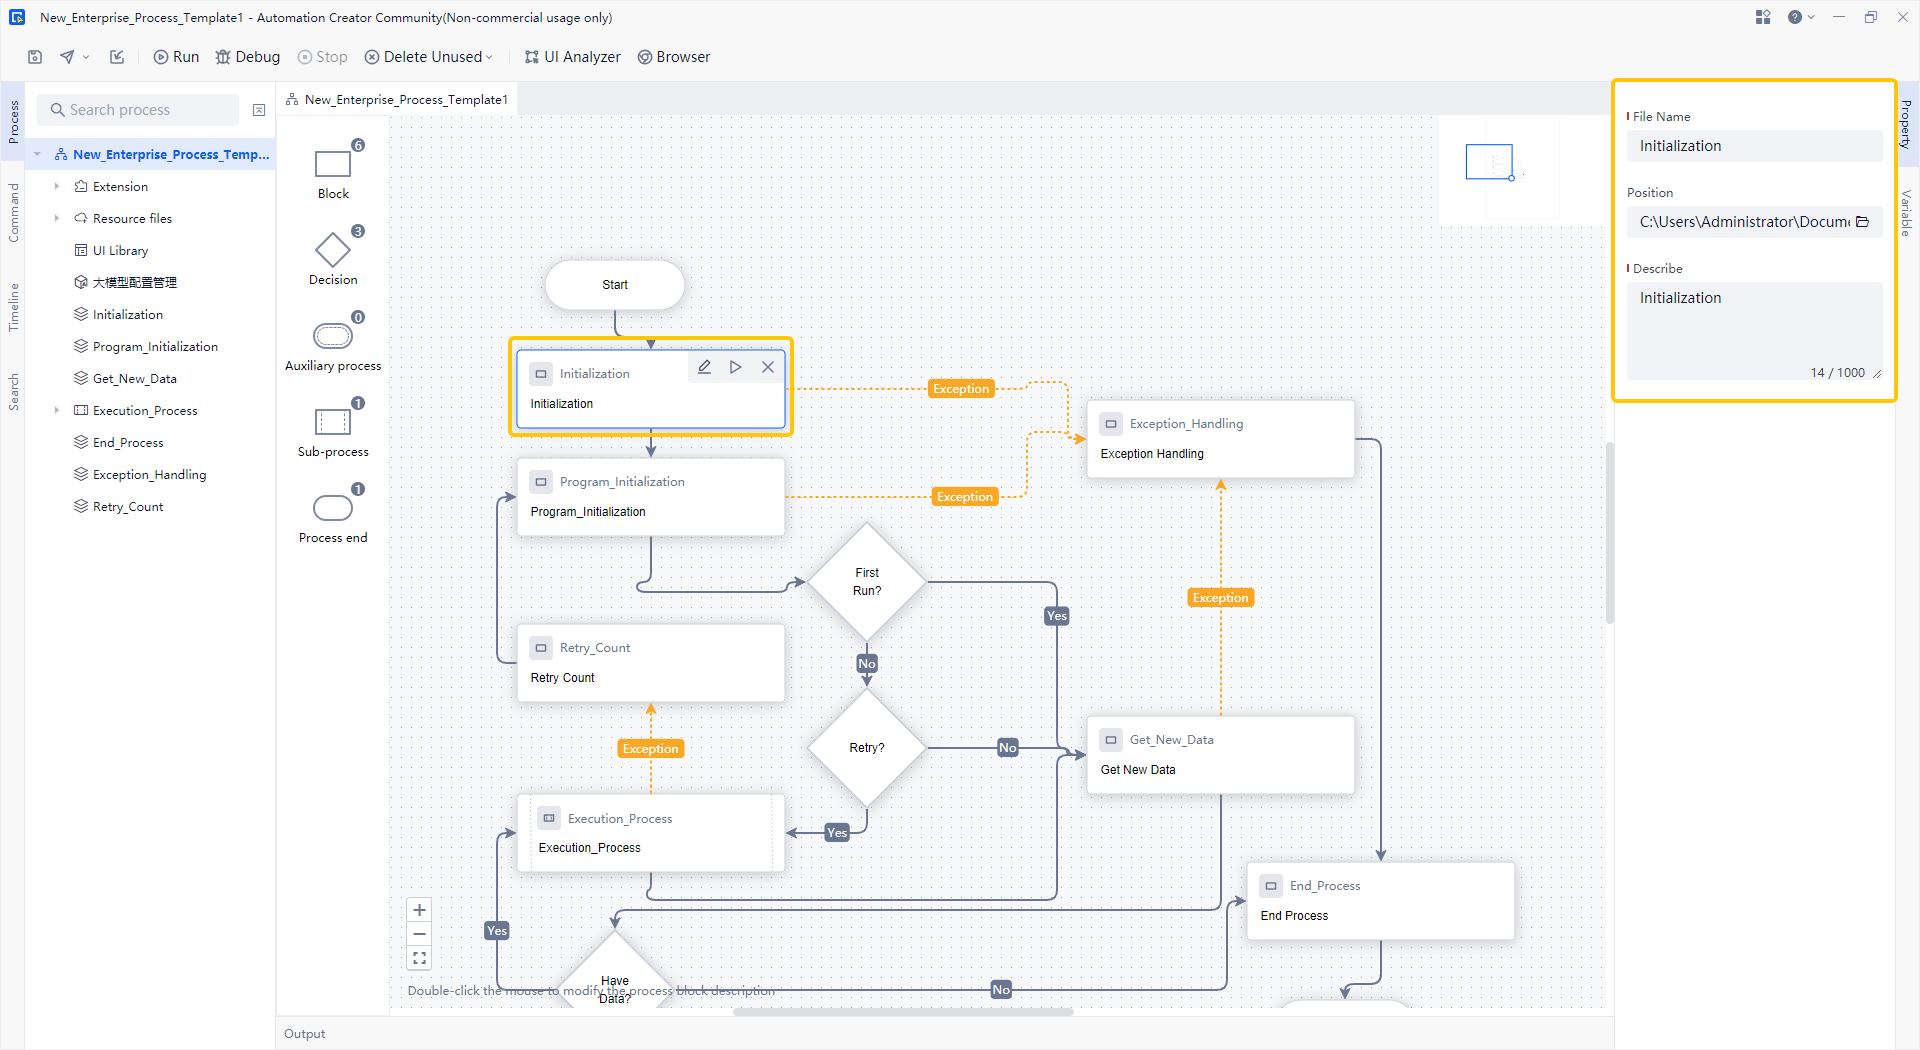Click the save icon in toolbar

pos(35,57)
